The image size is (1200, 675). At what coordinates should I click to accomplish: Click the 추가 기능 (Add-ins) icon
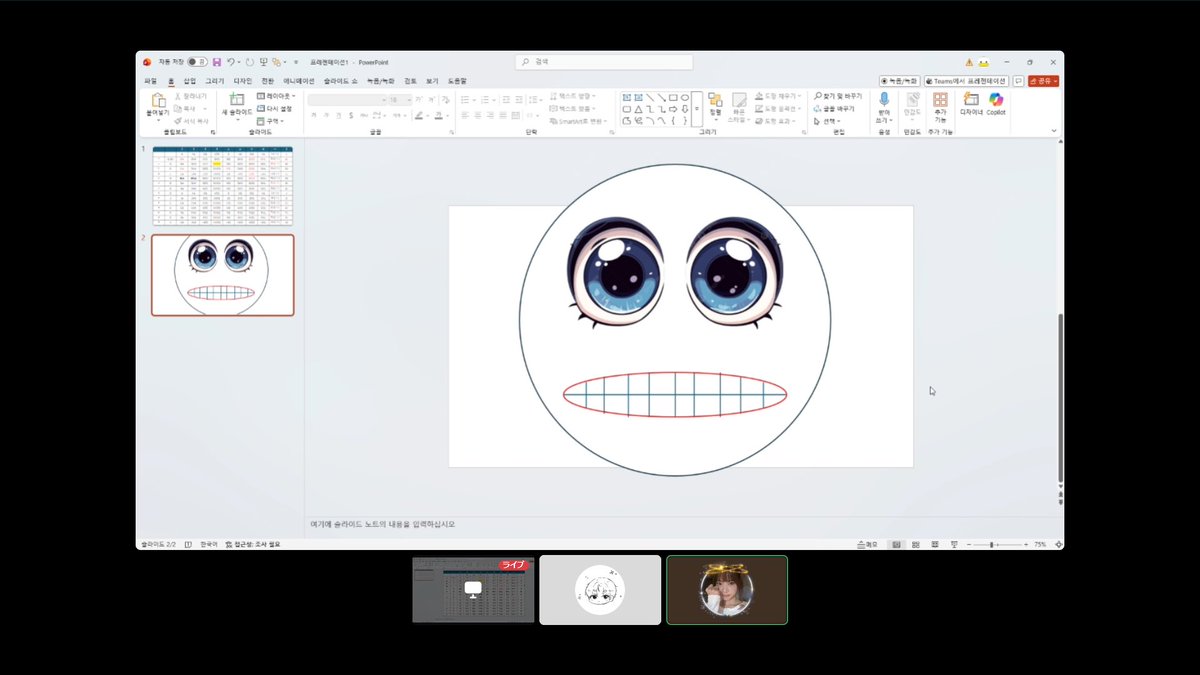click(x=940, y=99)
